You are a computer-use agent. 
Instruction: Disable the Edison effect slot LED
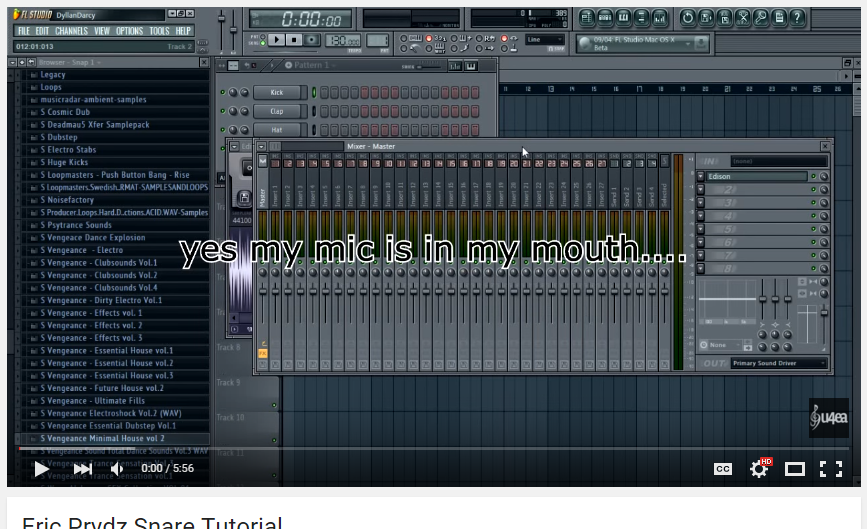(813, 176)
